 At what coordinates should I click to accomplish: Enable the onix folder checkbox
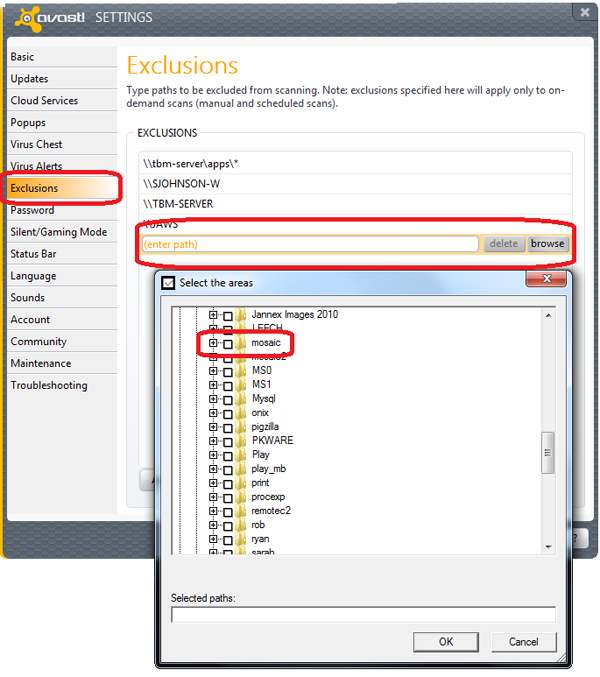point(228,413)
